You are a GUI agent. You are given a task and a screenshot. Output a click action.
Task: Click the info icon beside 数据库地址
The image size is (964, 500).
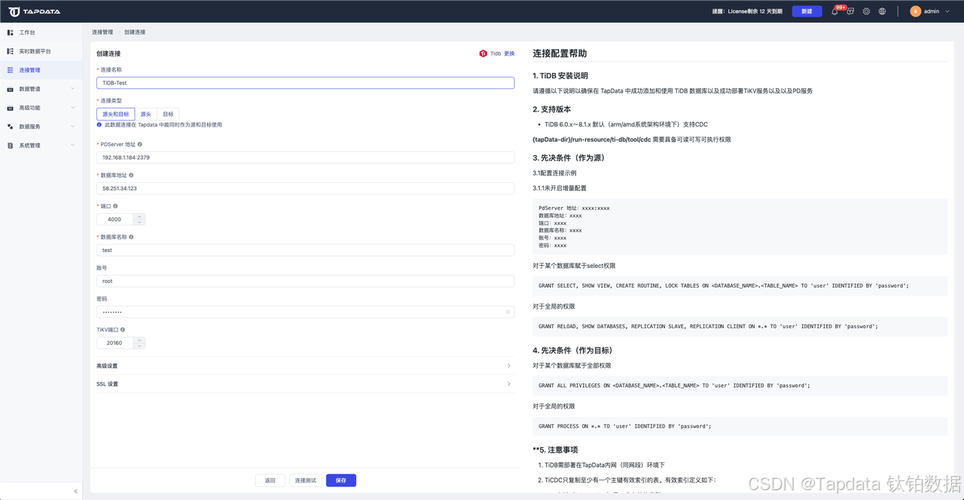click(x=131, y=175)
